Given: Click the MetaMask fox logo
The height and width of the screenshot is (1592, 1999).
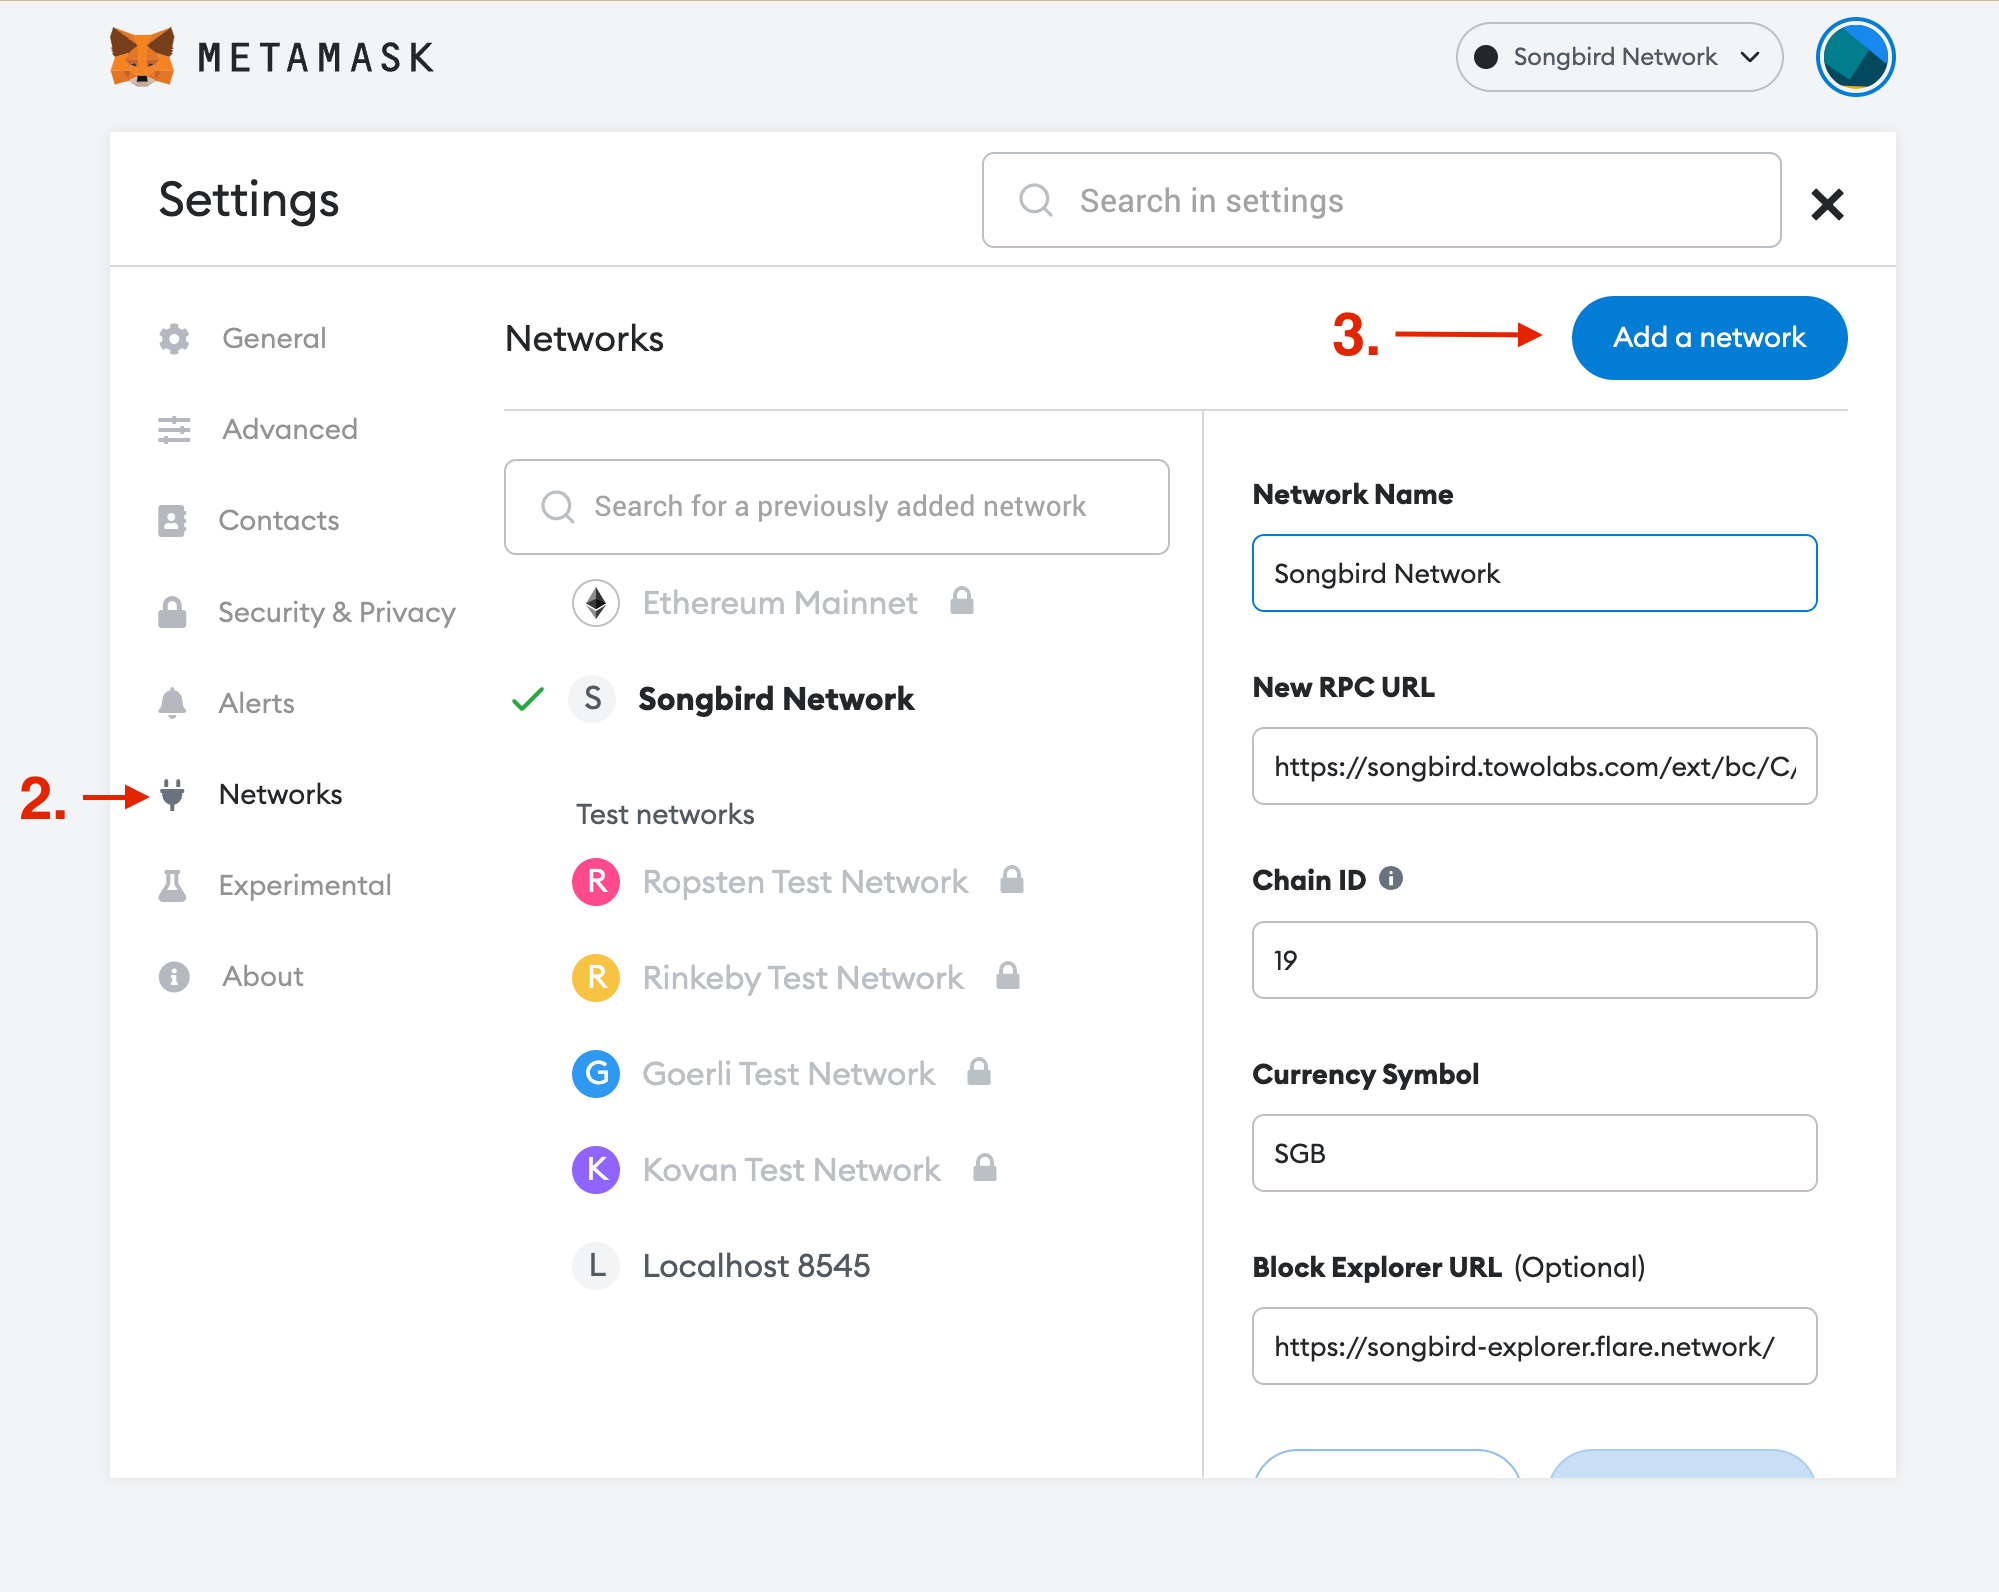Looking at the screenshot, I should [x=142, y=57].
